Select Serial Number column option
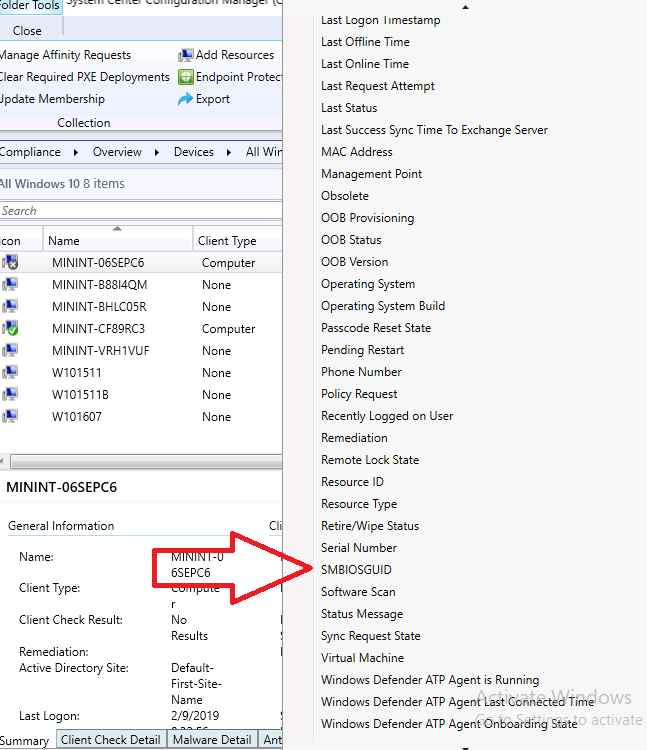 coord(359,548)
